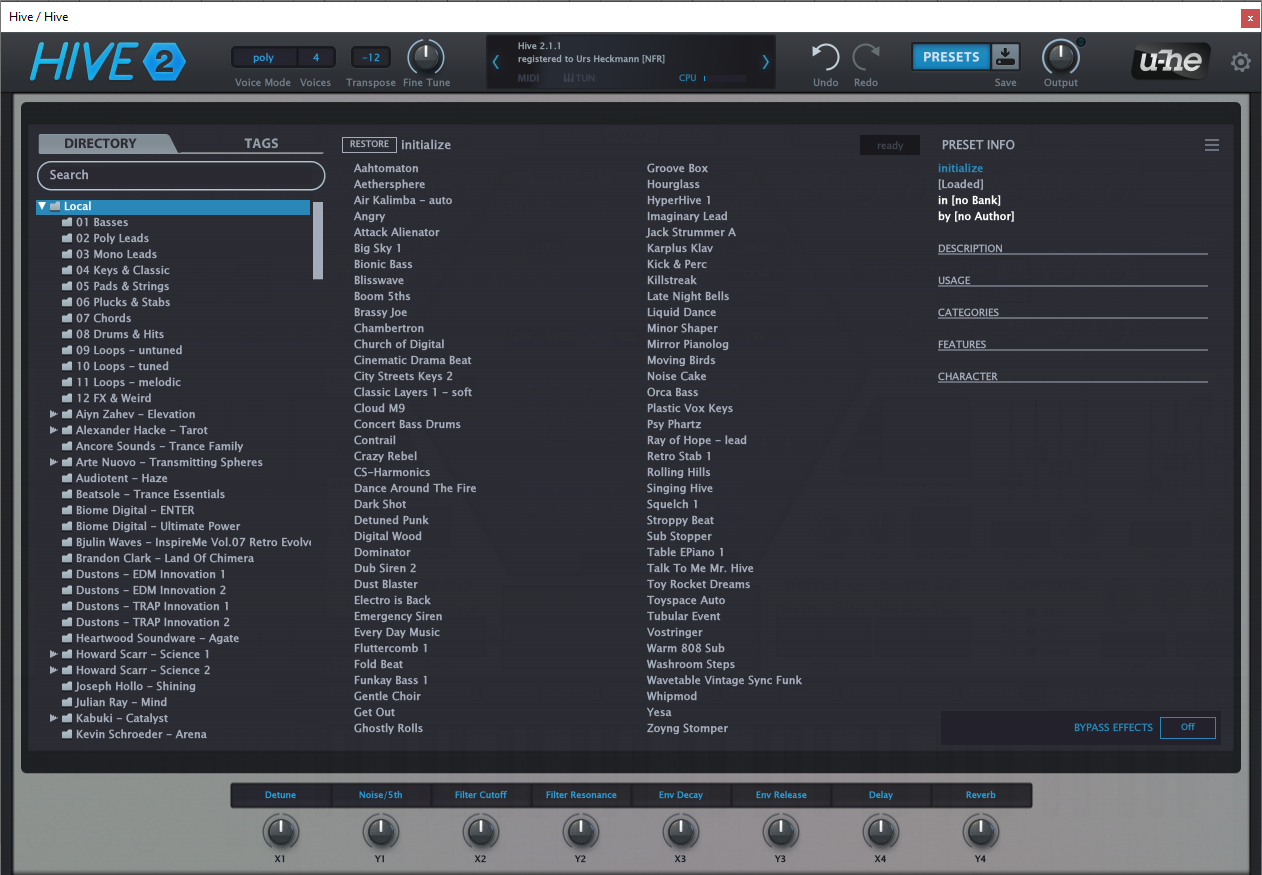
Task: Toggle the PRESETS browser button
Action: [x=951, y=57]
